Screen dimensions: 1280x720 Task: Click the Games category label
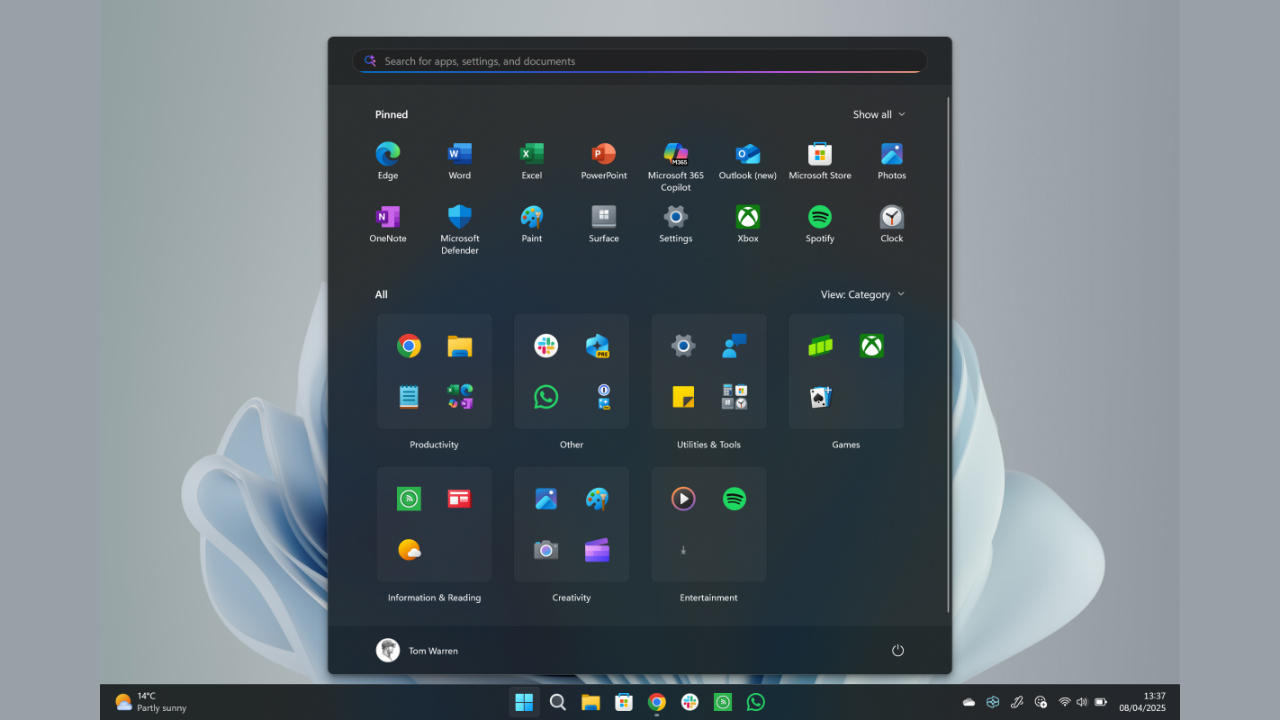pyautogui.click(x=846, y=445)
